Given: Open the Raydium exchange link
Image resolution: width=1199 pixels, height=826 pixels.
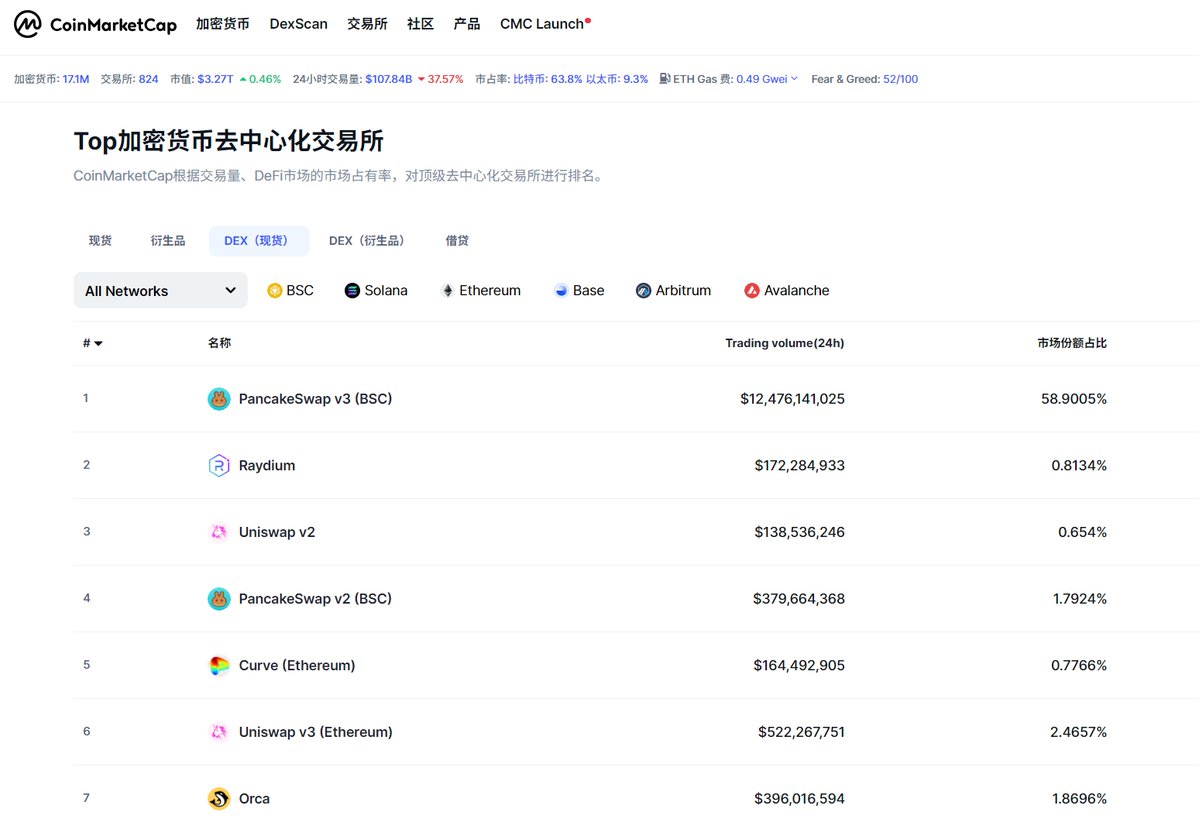Looking at the screenshot, I should [x=267, y=465].
